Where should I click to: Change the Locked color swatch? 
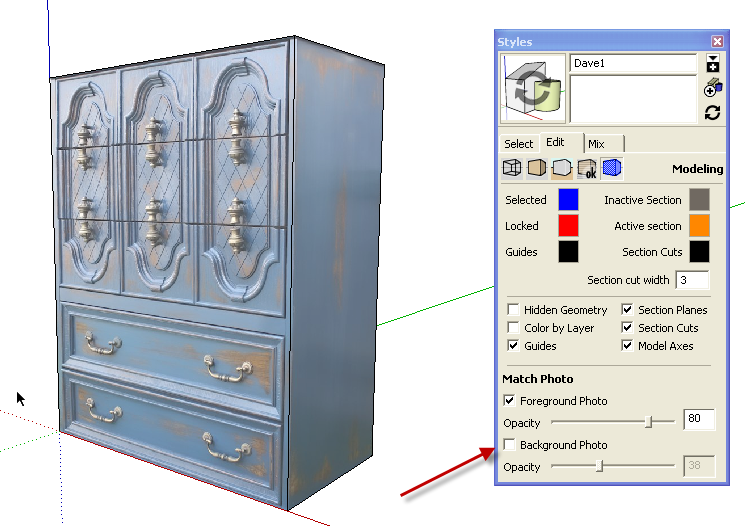(568, 226)
